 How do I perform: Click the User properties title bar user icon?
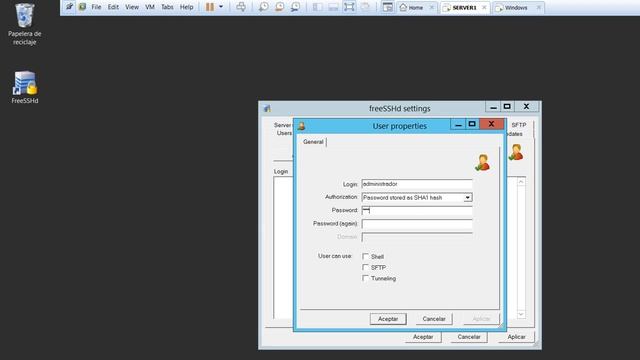click(302, 126)
